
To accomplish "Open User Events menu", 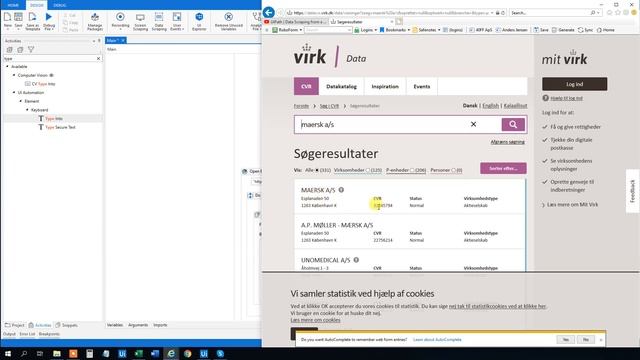I will [177, 21].
